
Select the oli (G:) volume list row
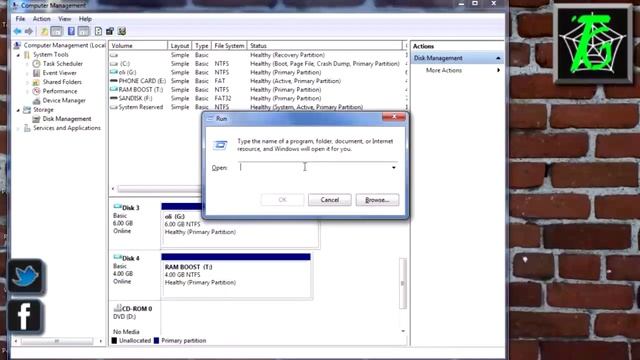(x=257, y=72)
